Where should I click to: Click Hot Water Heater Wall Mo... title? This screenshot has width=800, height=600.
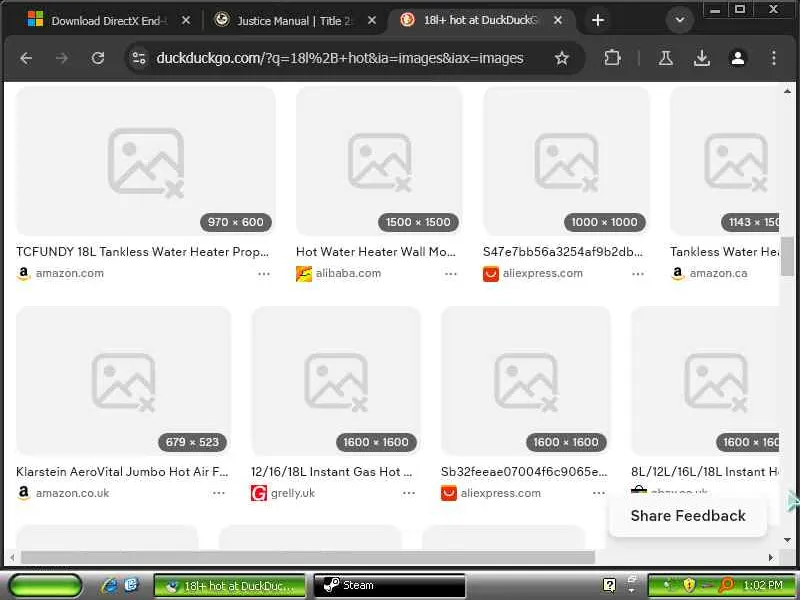pyautogui.click(x=376, y=252)
